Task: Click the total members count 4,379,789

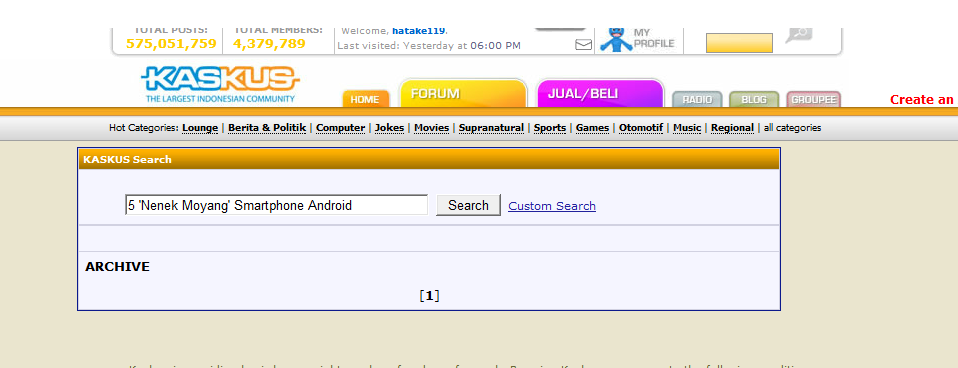Action: point(269,43)
